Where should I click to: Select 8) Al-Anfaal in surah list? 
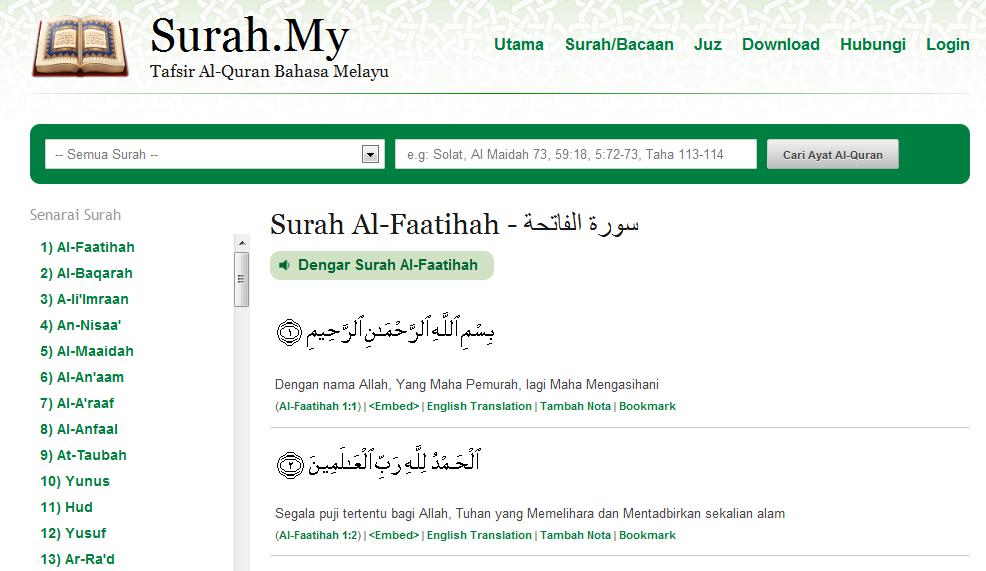coord(79,430)
